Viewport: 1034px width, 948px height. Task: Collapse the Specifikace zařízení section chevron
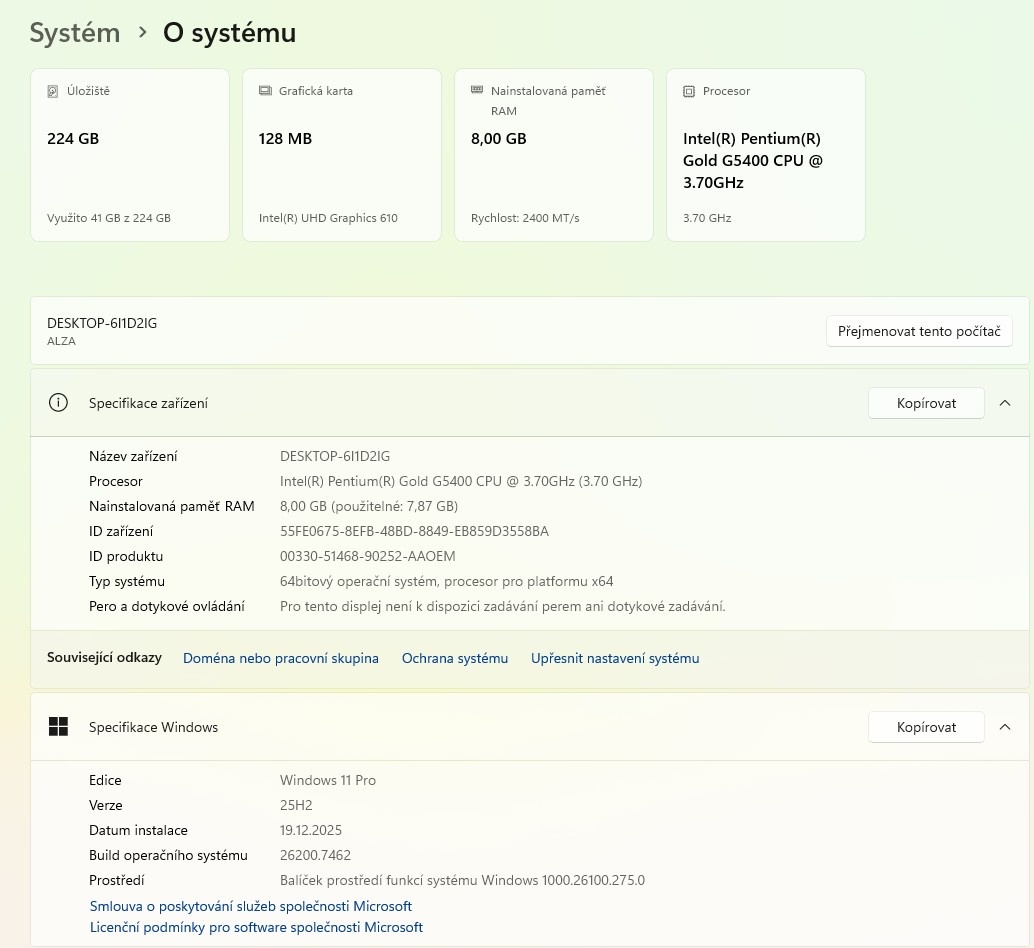pyautogui.click(x=1005, y=403)
